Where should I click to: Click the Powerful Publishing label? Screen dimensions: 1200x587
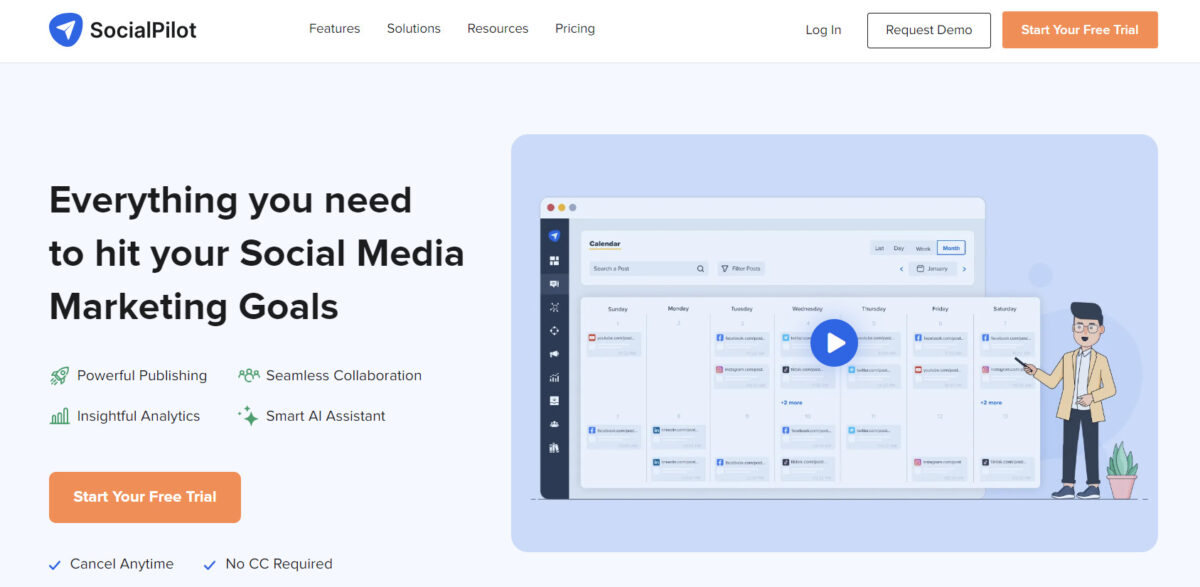tap(142, 376)
